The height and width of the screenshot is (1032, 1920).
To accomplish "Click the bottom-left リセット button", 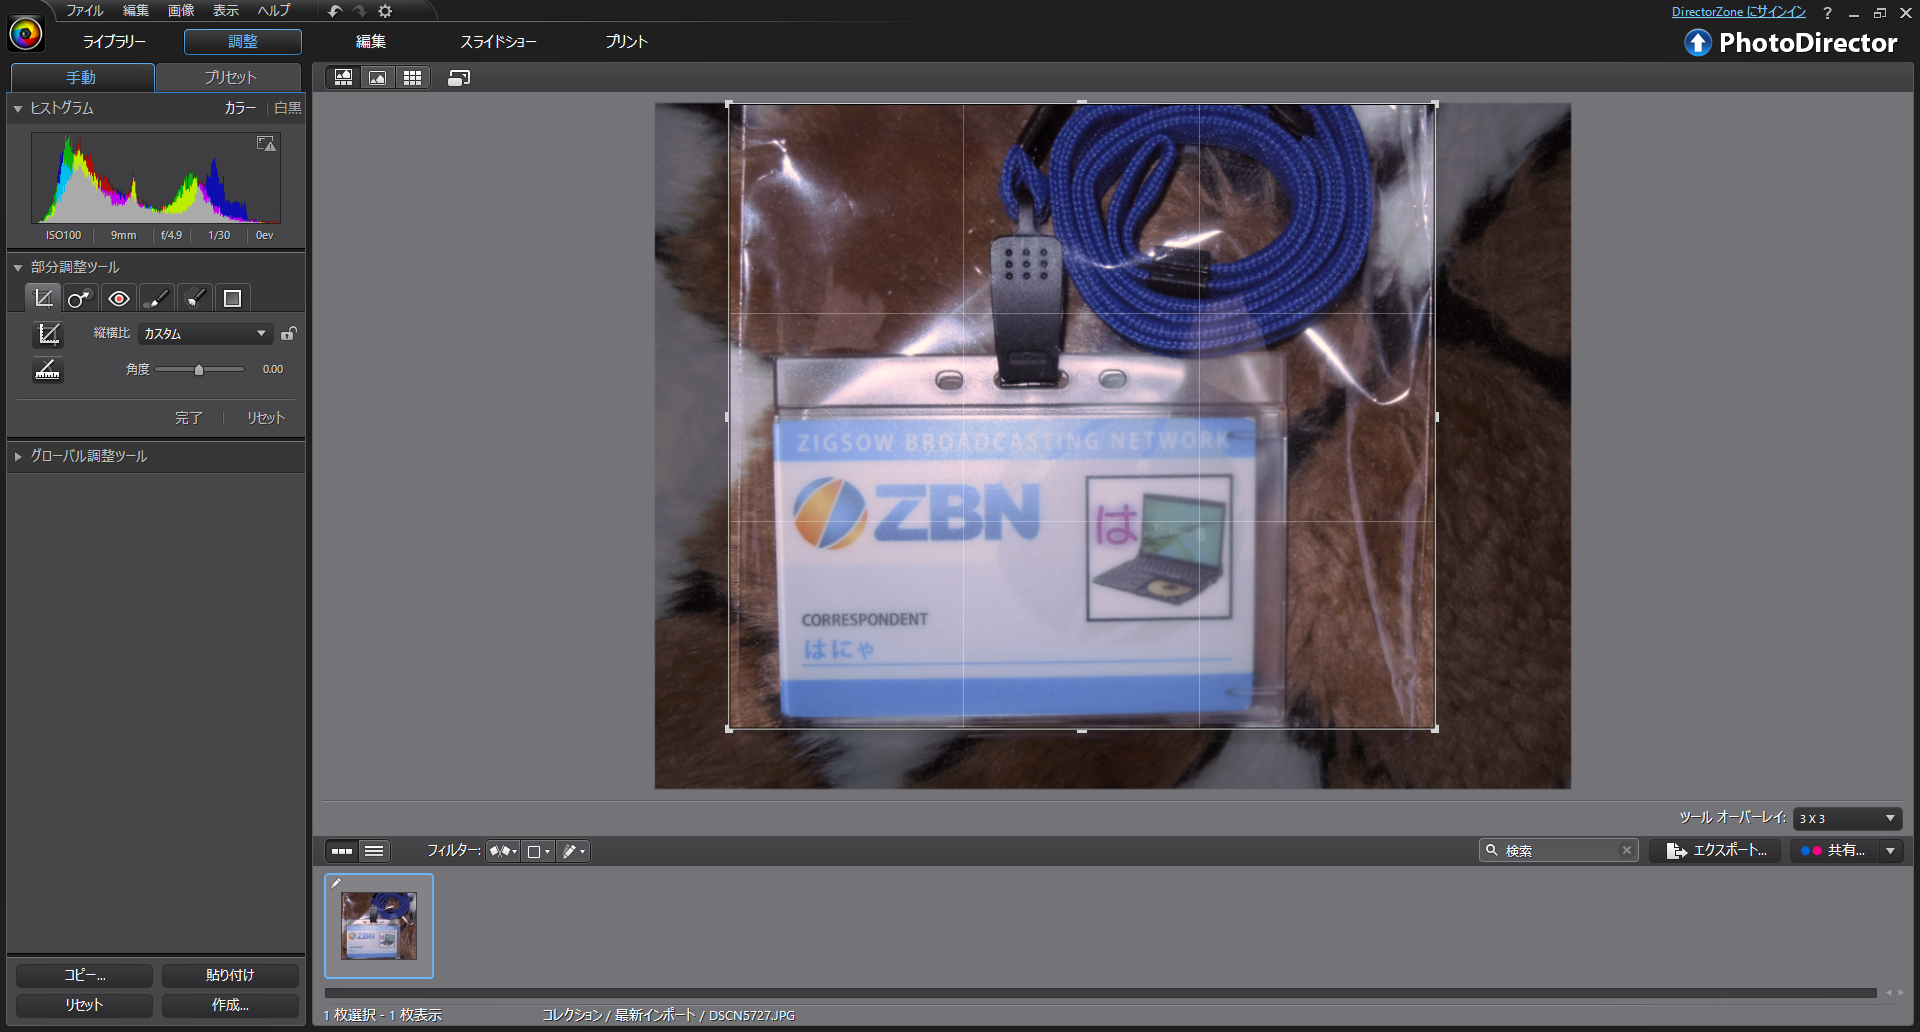I will point(85,1005).
